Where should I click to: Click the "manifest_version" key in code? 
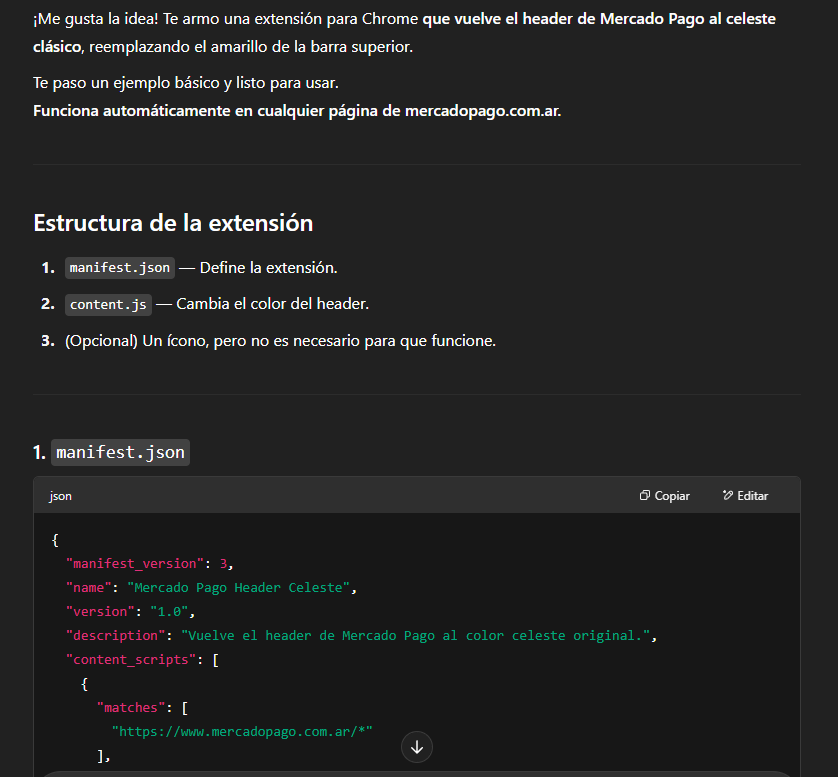(x=135, y=564)
